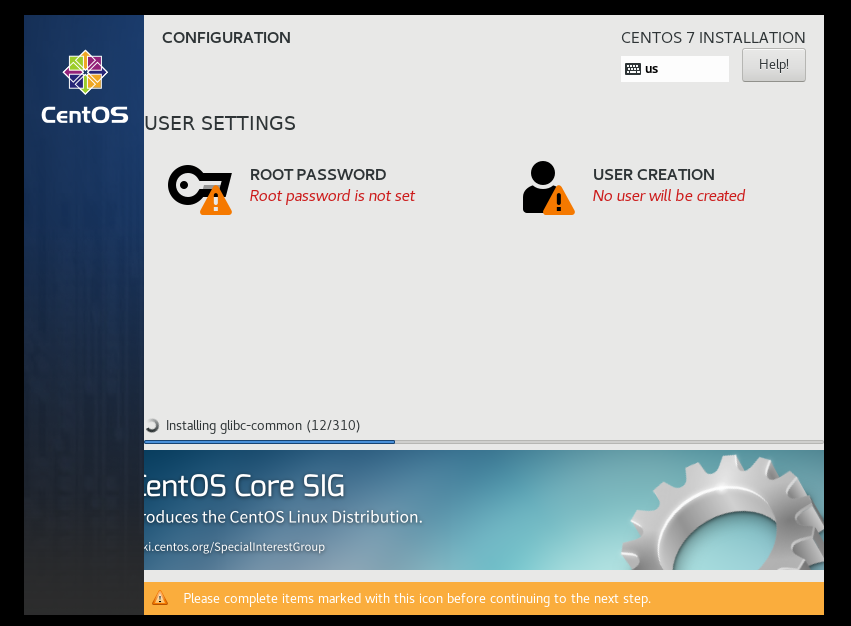
Task: Click the keyboard layout icon
Action: click(x=633, y=69)
